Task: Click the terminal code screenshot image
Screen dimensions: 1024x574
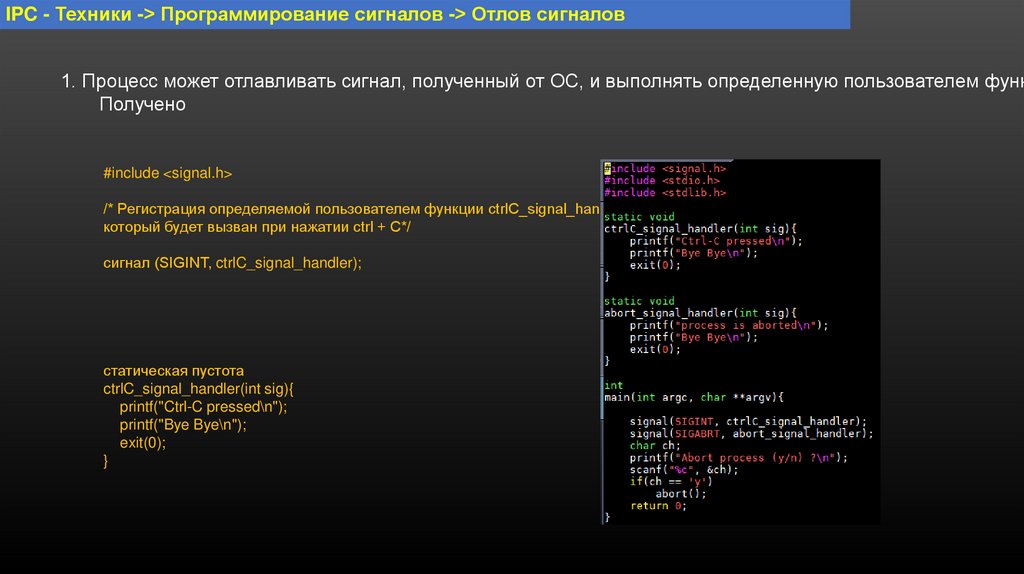Action: tap(741, 342)
